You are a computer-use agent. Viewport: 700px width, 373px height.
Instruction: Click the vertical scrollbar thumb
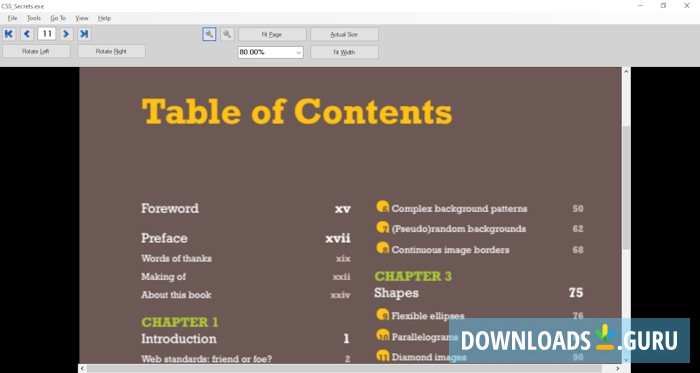[626, 187]
